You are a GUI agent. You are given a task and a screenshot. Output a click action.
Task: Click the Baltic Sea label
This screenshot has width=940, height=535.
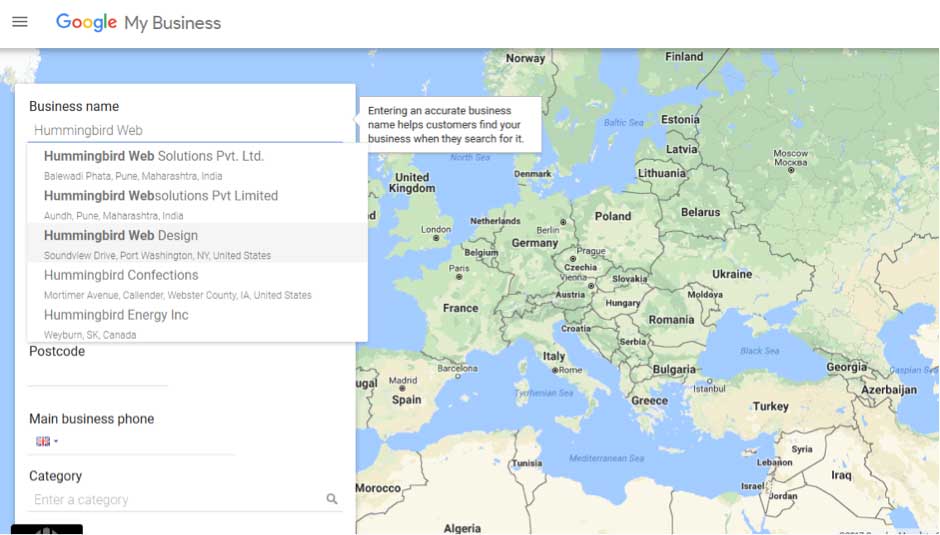coord(623,122)
